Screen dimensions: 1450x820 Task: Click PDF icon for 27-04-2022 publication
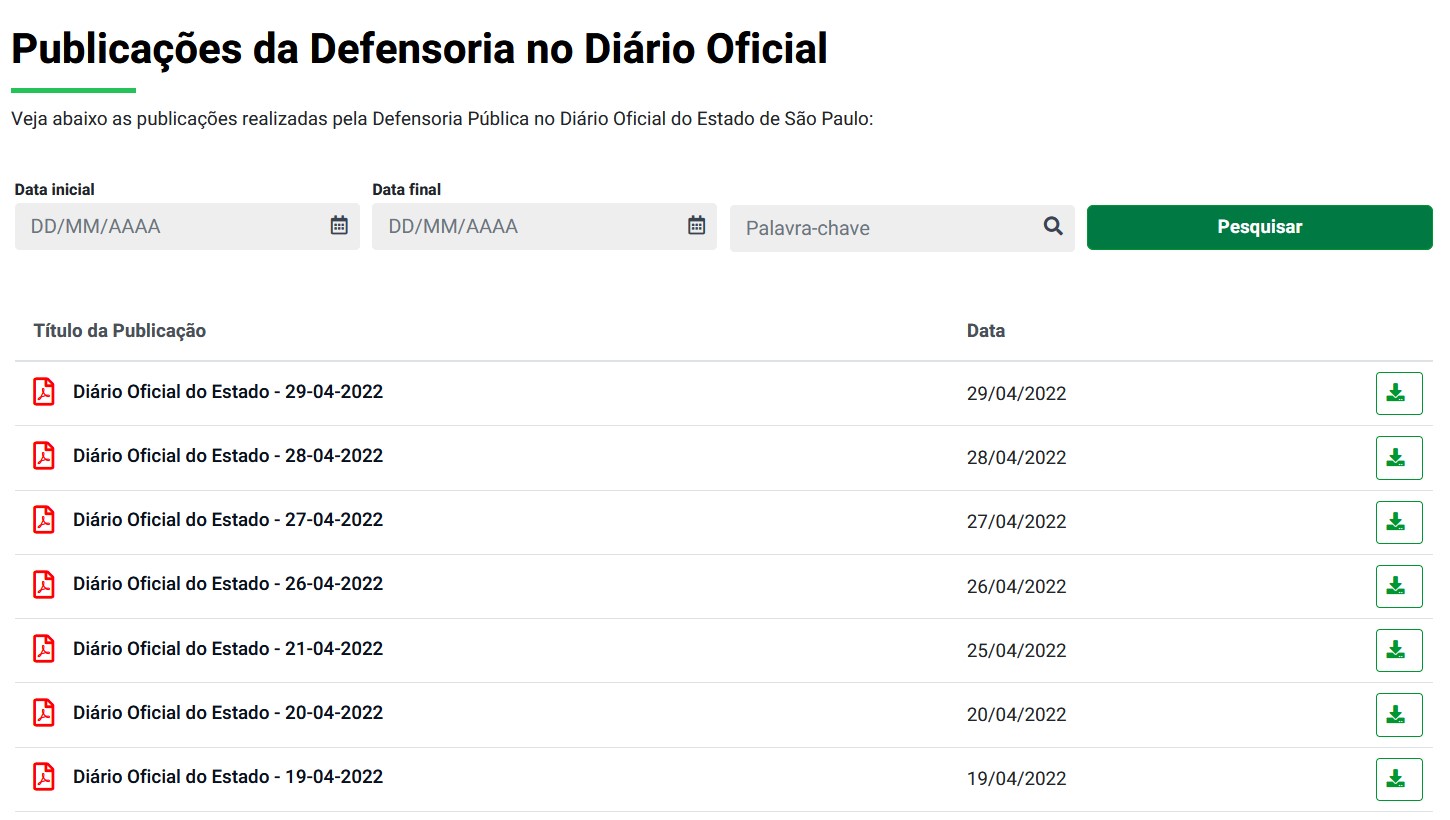tap(44, 520)
